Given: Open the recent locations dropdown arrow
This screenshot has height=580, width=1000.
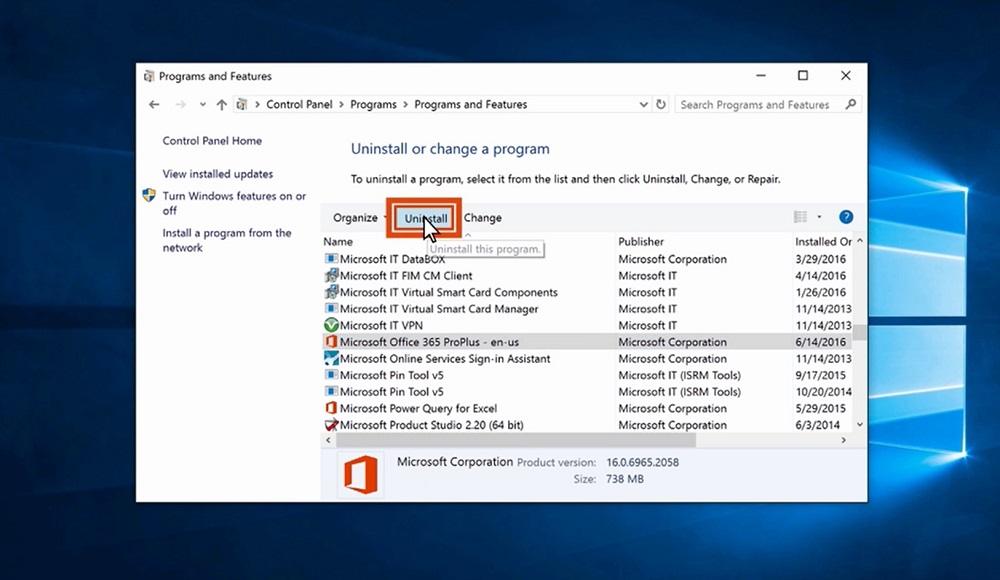Looking at the screenshot, I should click(202, 105).
